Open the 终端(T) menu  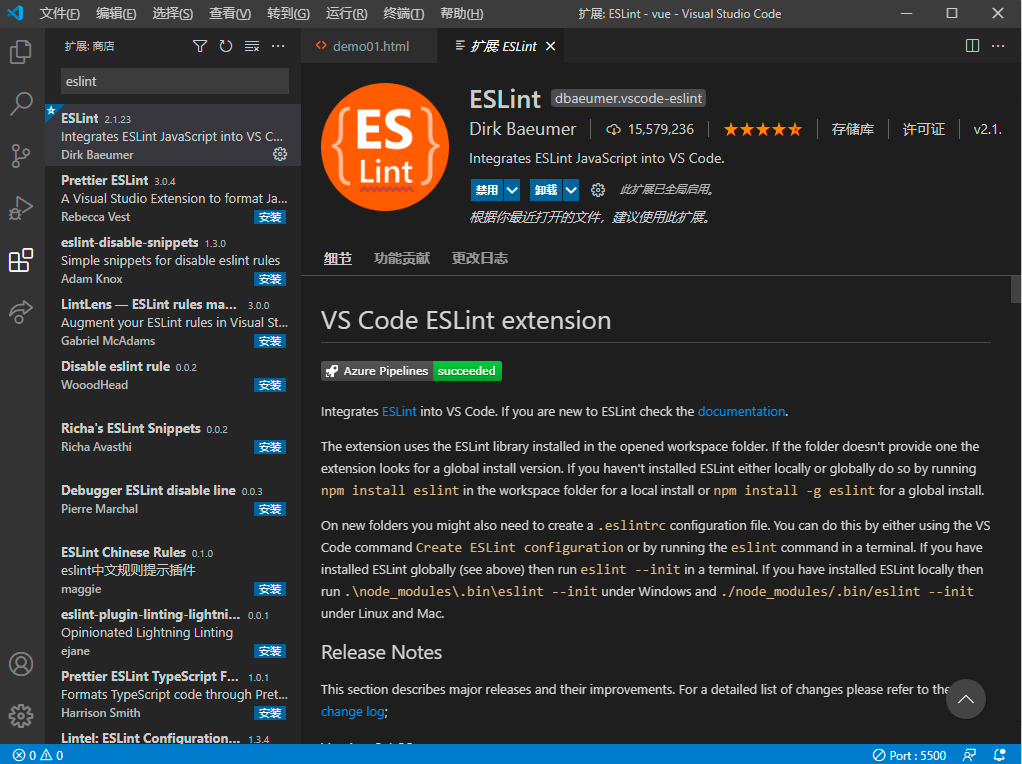click(403, 14)
